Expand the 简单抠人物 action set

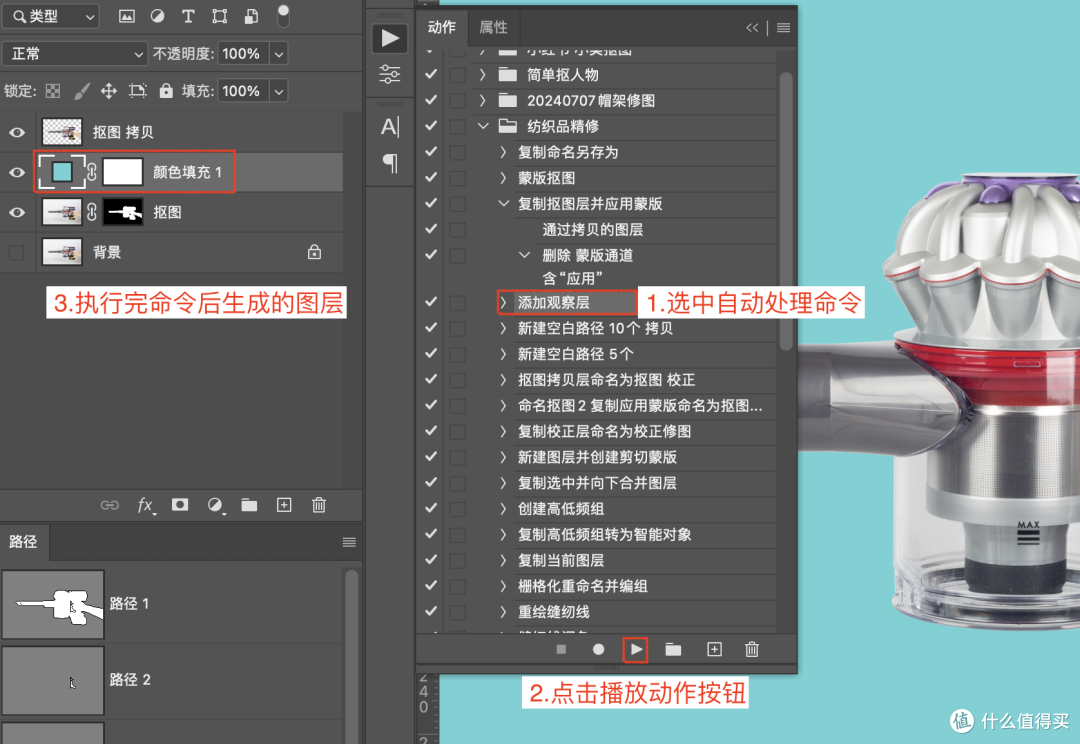point(483,74)
